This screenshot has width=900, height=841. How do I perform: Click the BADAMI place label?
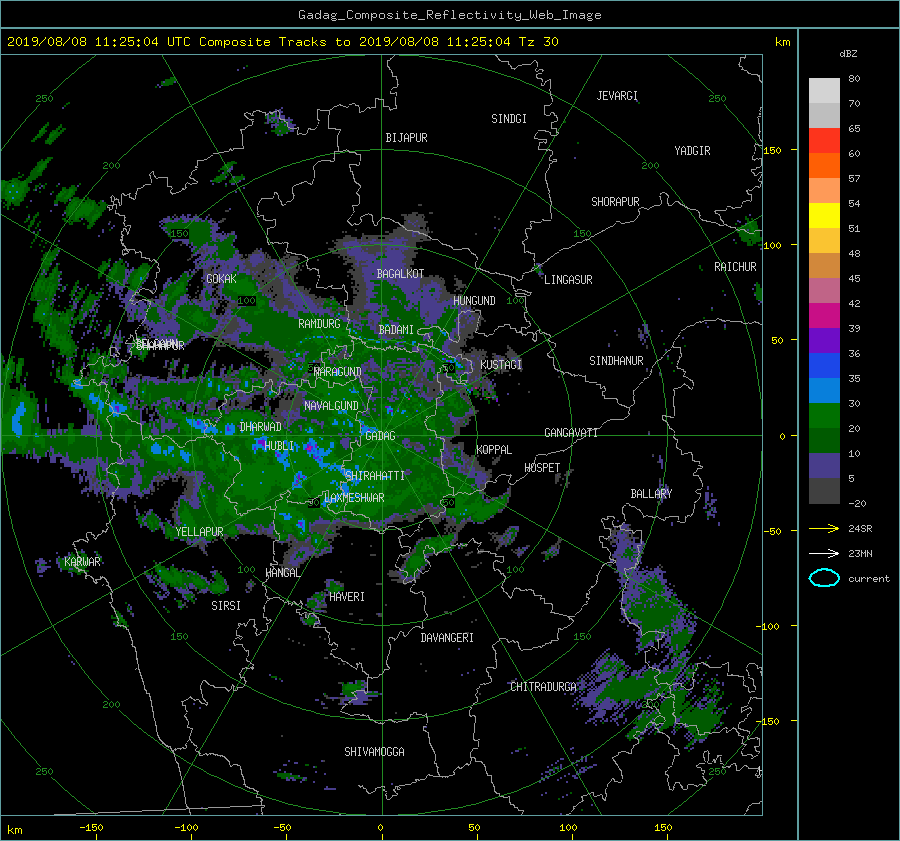tap(396, 330)
